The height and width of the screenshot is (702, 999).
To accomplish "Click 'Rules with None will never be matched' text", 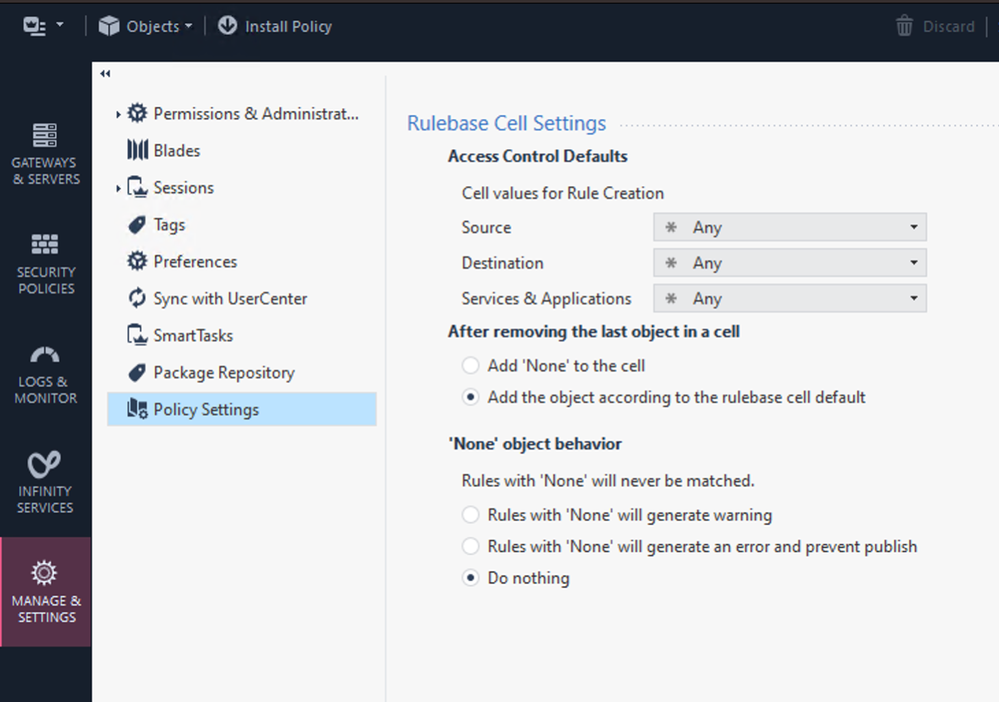I will 608,480.
